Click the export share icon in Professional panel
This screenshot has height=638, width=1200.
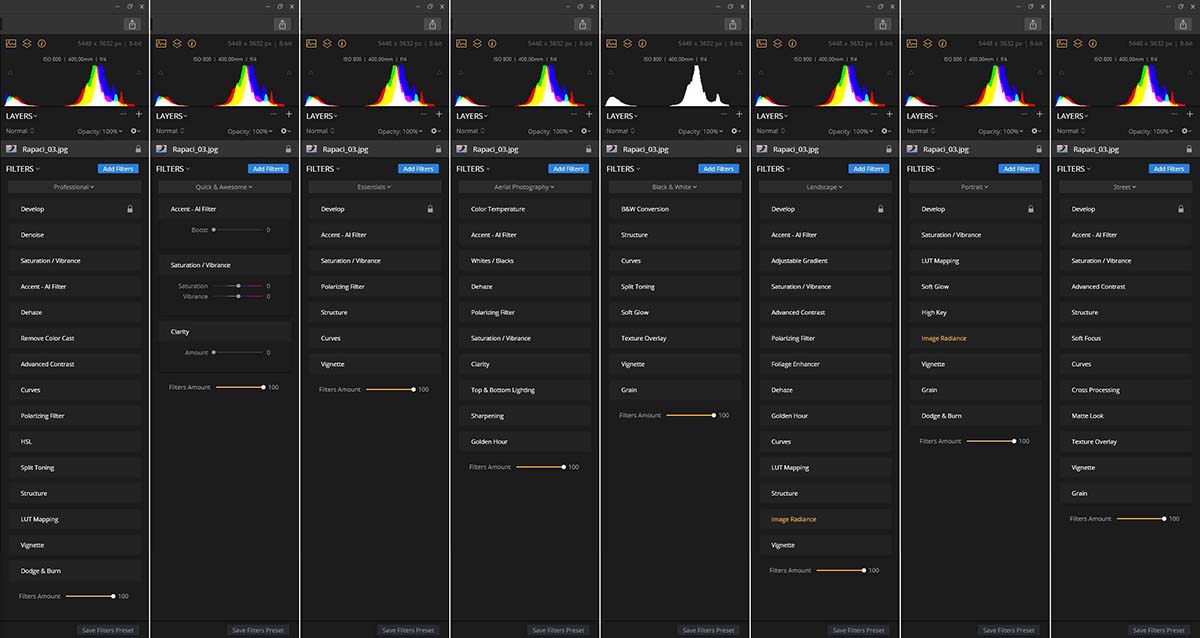coord(132,24)
